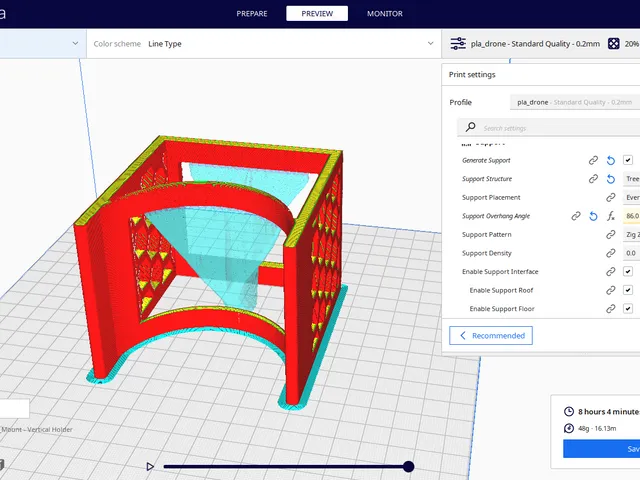Click the material usage spool icon
This screenshot has width=640, height=480.
click(x=569, y=428)
